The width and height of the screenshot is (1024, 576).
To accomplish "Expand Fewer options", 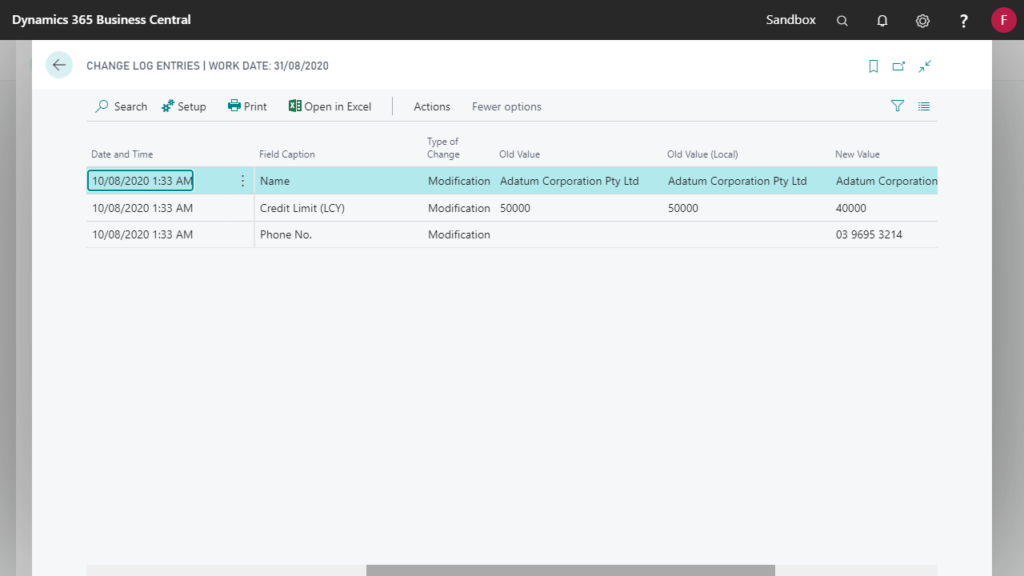I will coord(505,106).
